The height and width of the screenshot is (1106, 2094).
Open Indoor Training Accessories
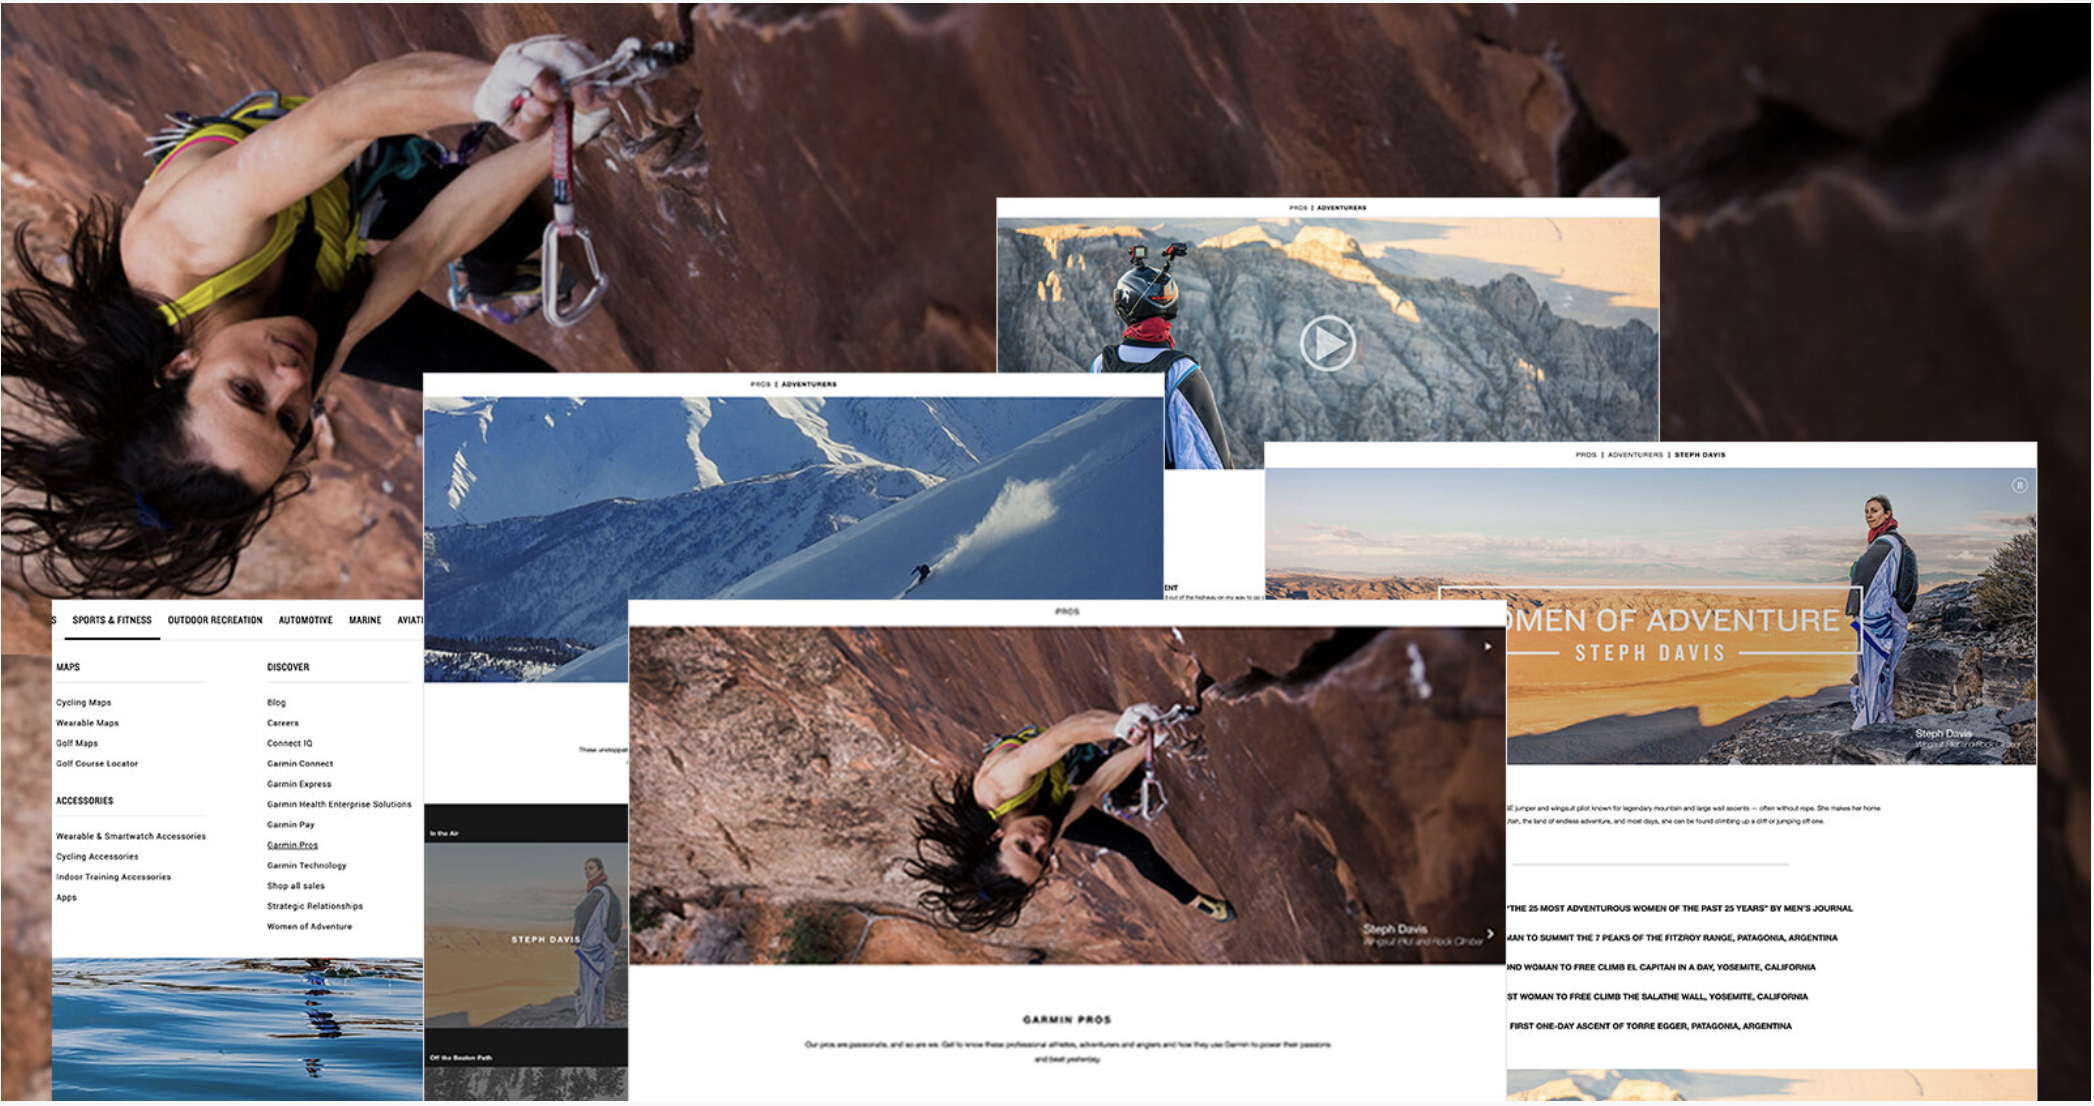[113, 877]
